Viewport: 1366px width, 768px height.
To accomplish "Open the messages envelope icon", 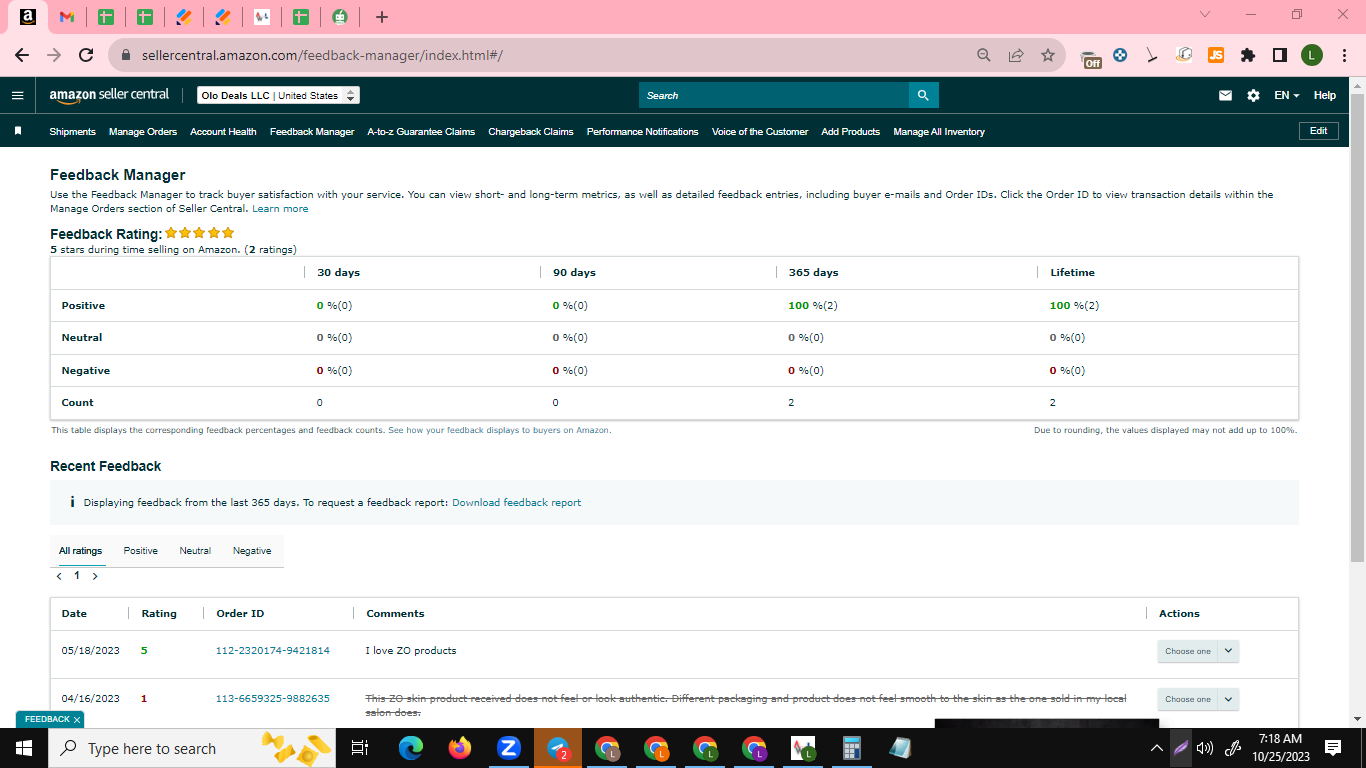I will 1225,95.
